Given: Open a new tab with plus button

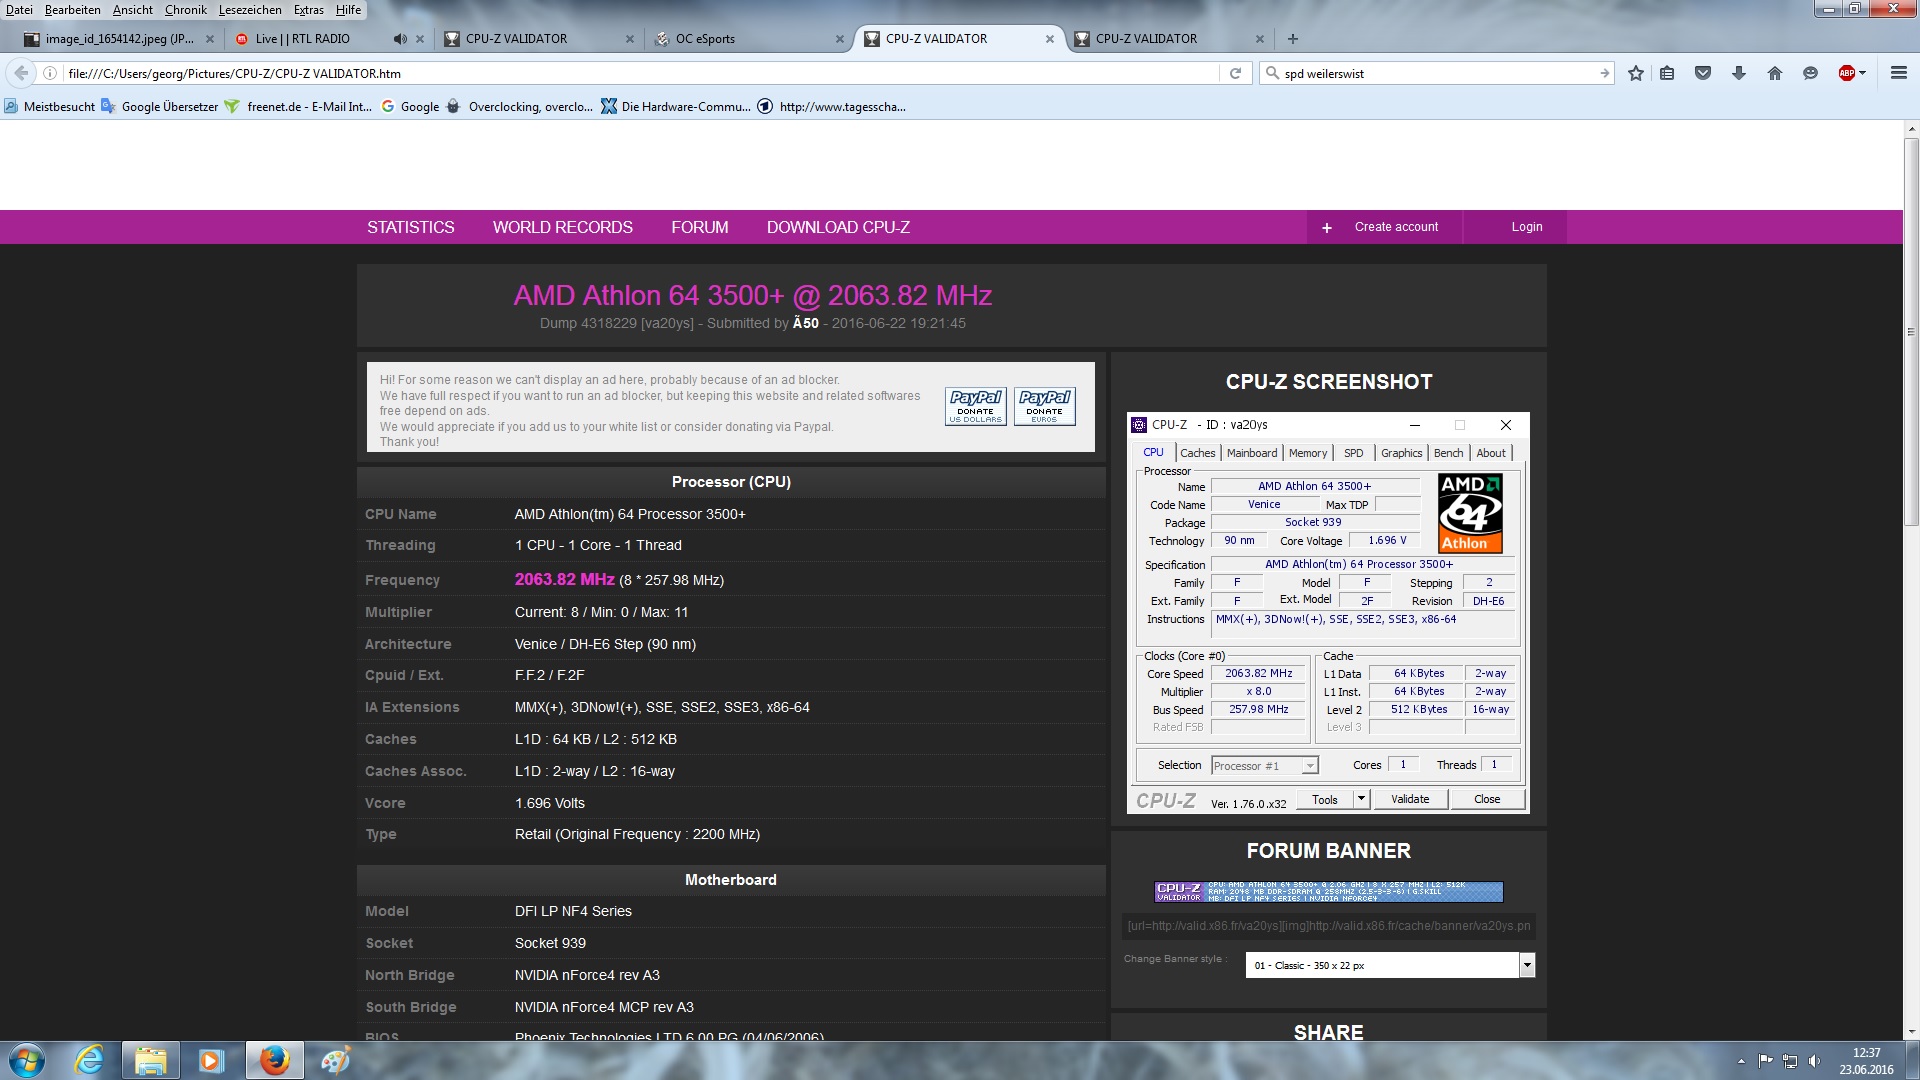Looking at the screenshot, I should click(x=1293, y=39).
